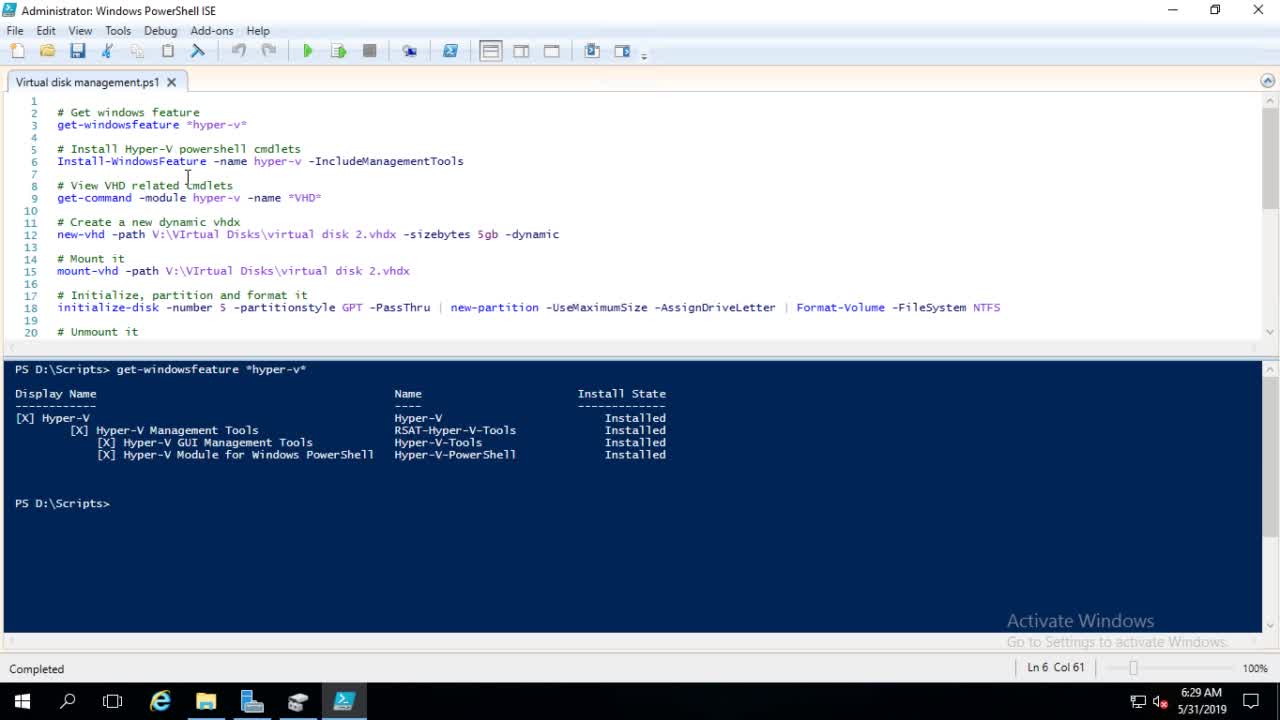Show script pane maximized
Image resolution: width=1280 pixels, height=720 pixels.
tap(551, 51)
